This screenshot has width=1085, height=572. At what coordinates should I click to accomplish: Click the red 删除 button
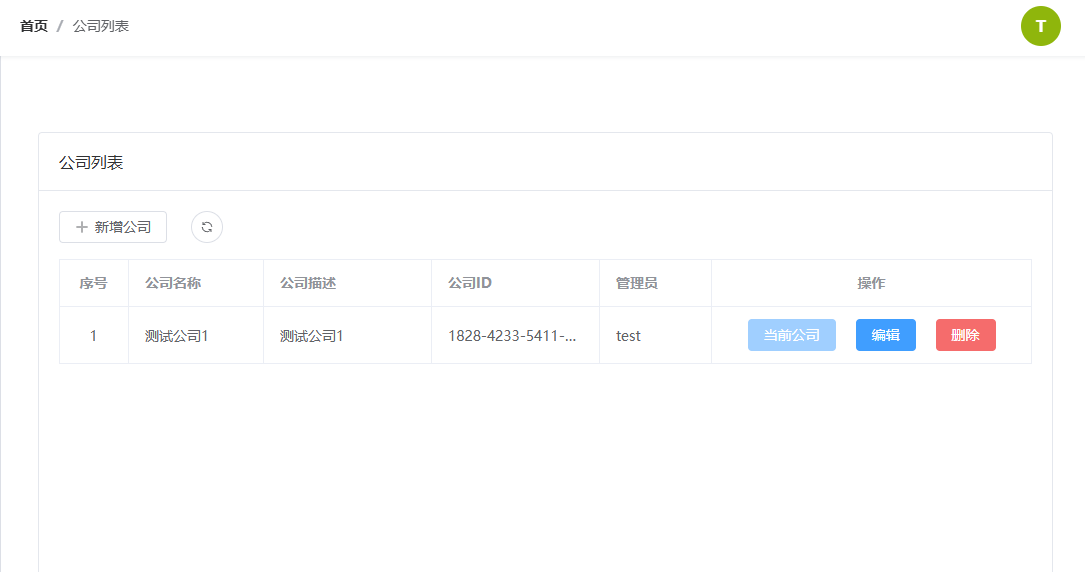pyautogui.click(x=965, y=335)
